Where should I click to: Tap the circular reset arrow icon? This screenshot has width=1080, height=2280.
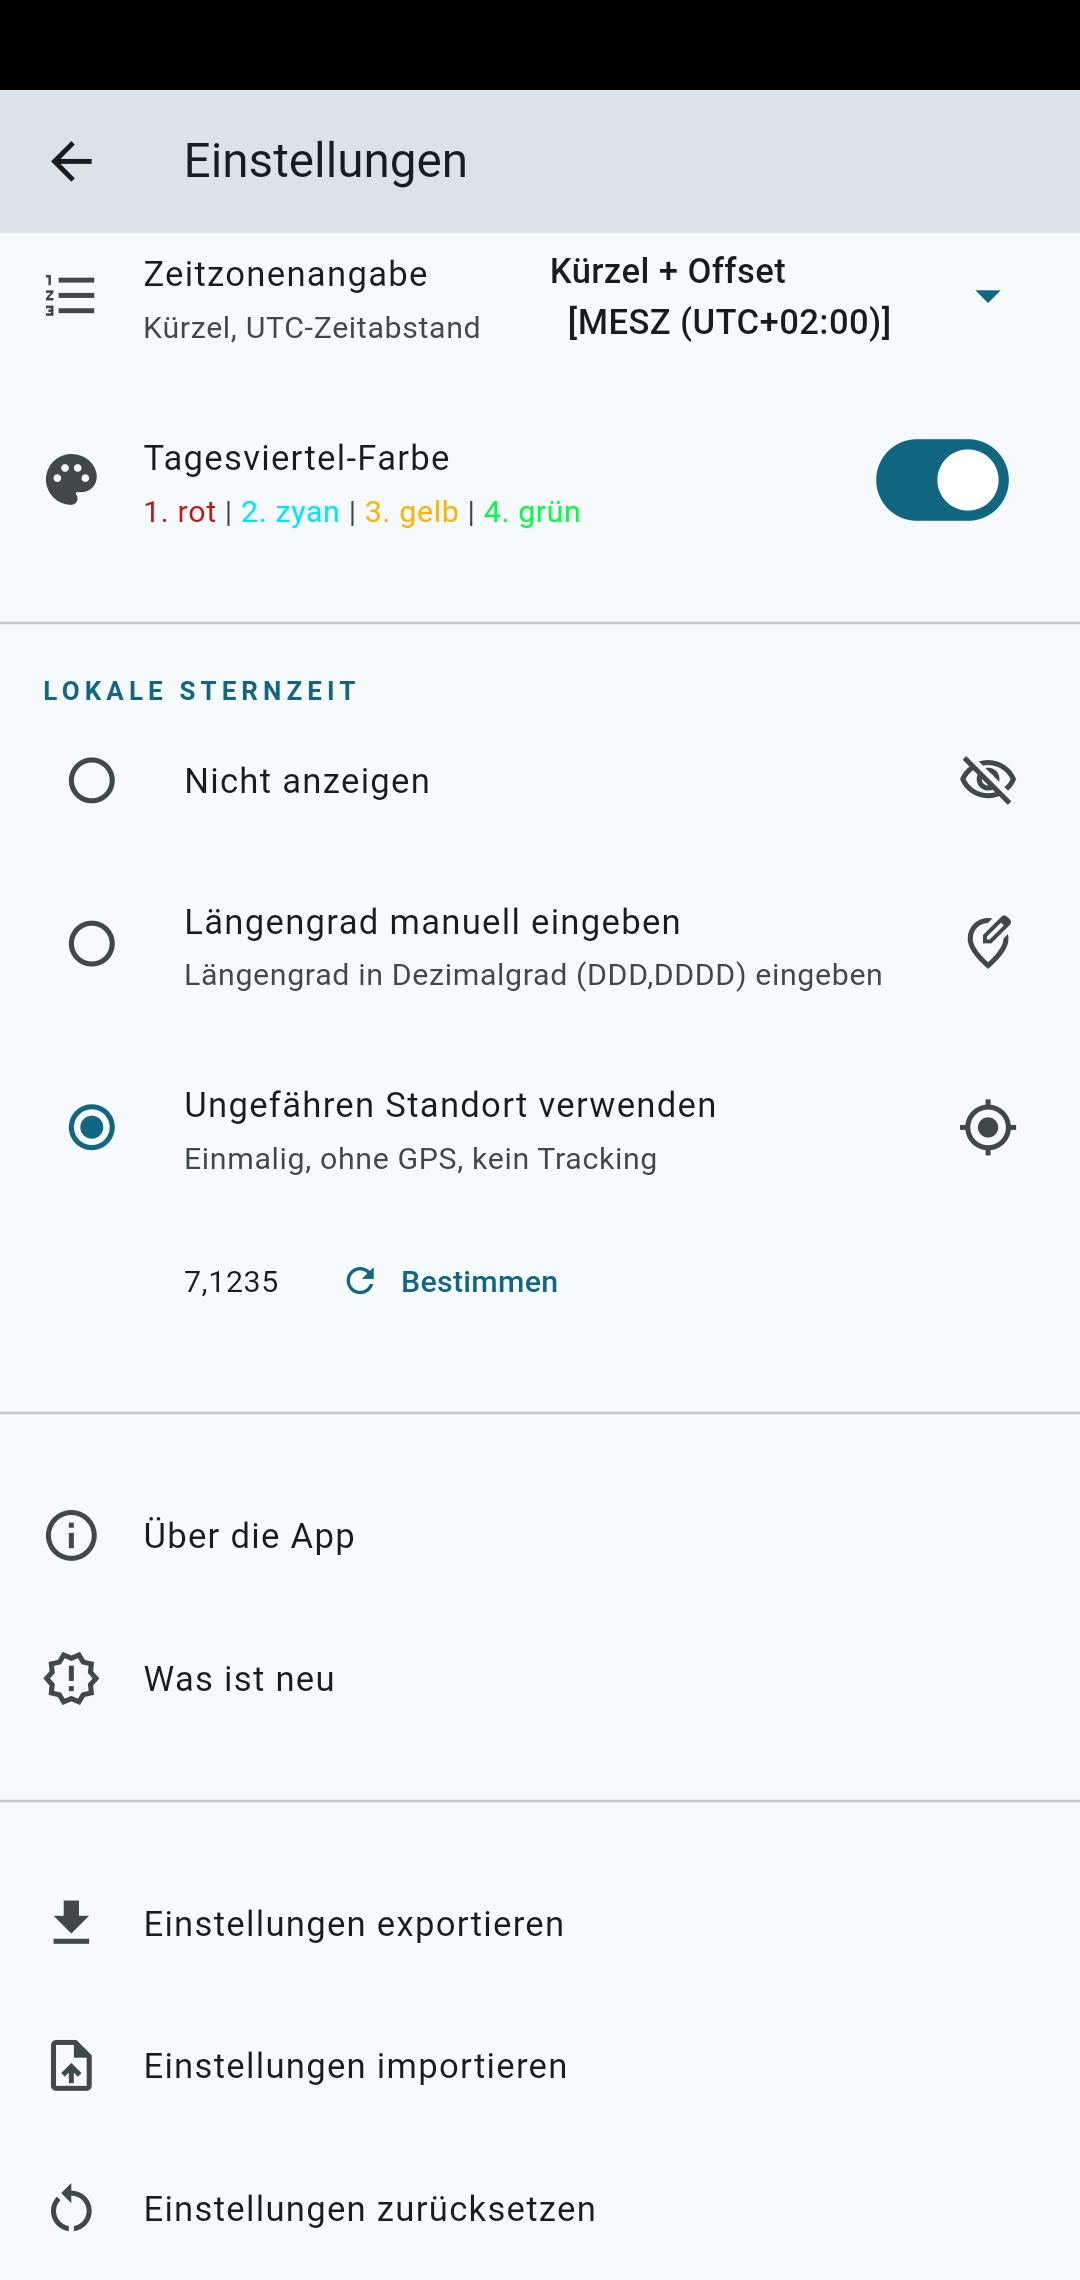click(71, 2208)
